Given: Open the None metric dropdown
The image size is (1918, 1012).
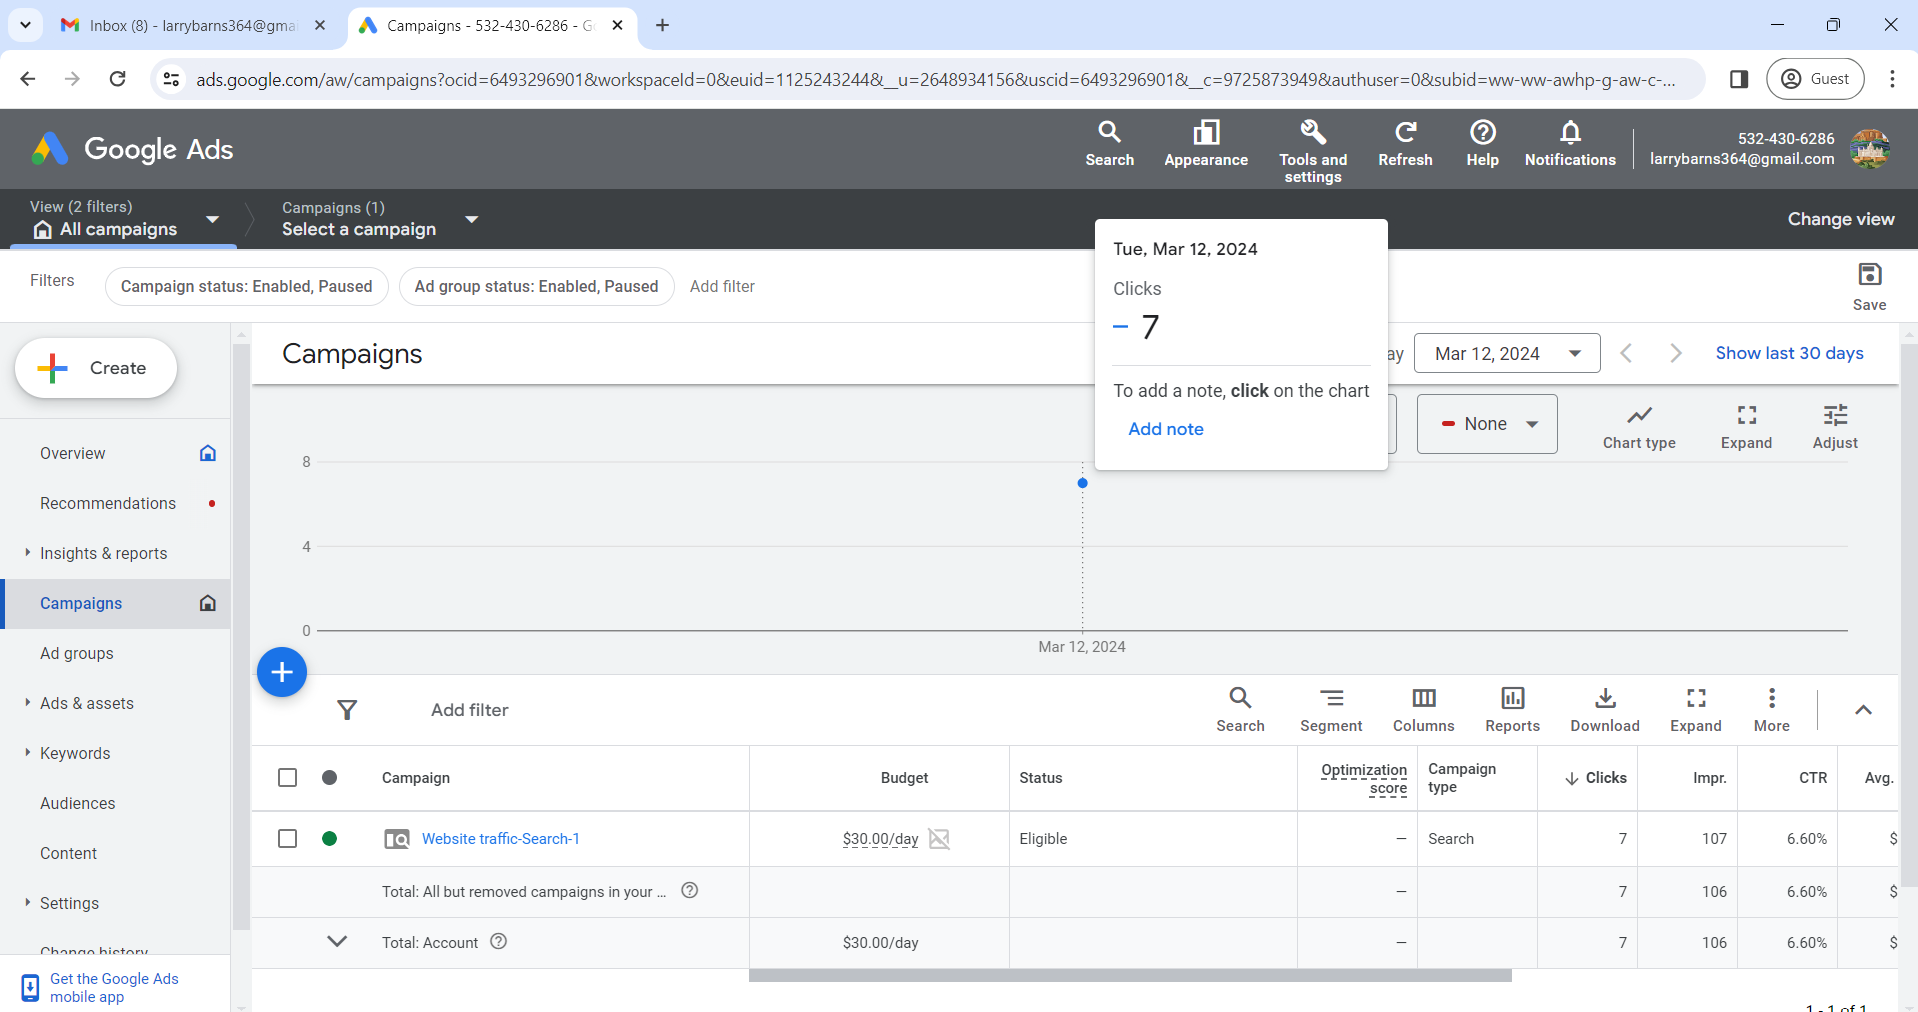Looking at the screenshot, I should pos(1487,424).
